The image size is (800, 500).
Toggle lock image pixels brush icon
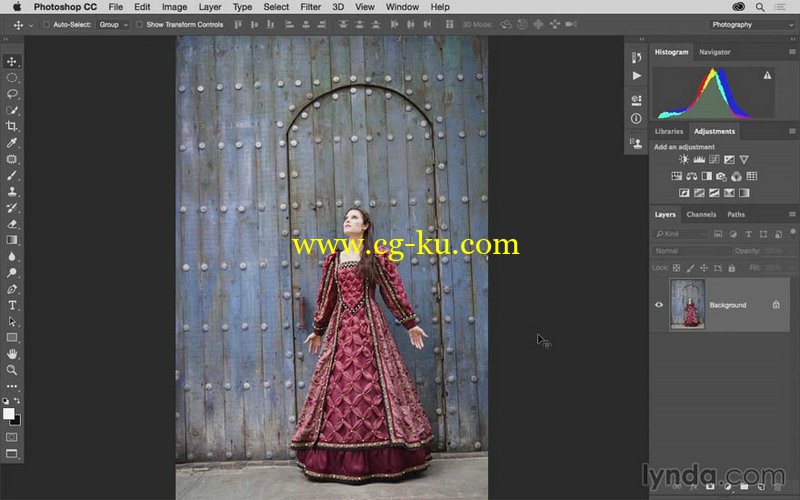pos(690,268)
